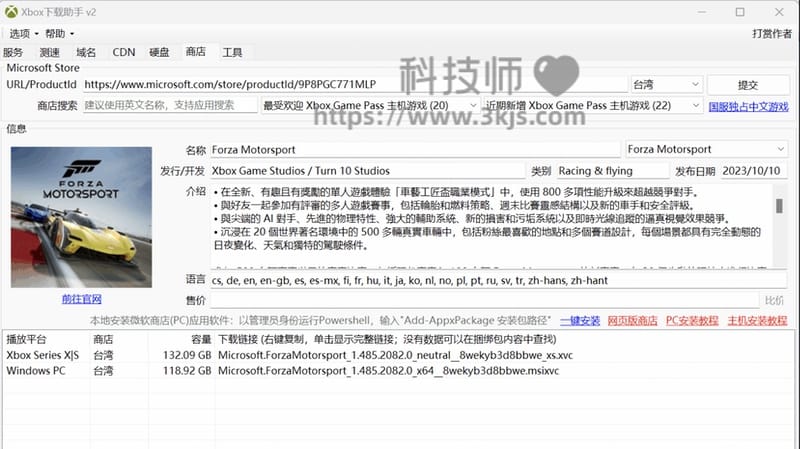Open the PC安装教程 link
This screenshot has width=800, height=449.
pos(692,320)
